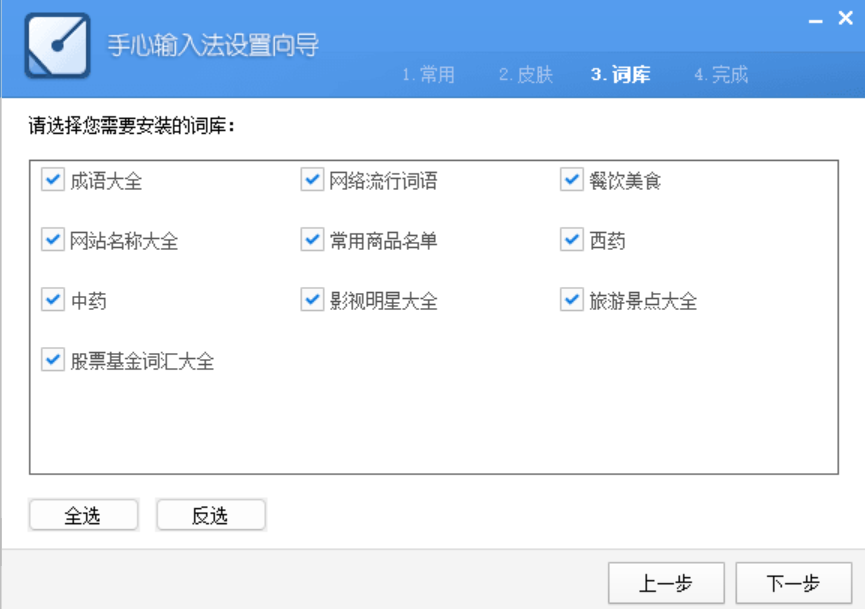Uncheck 股票基金词汇大全
This screenshot has width=865, height=609.
coord(52,359)
